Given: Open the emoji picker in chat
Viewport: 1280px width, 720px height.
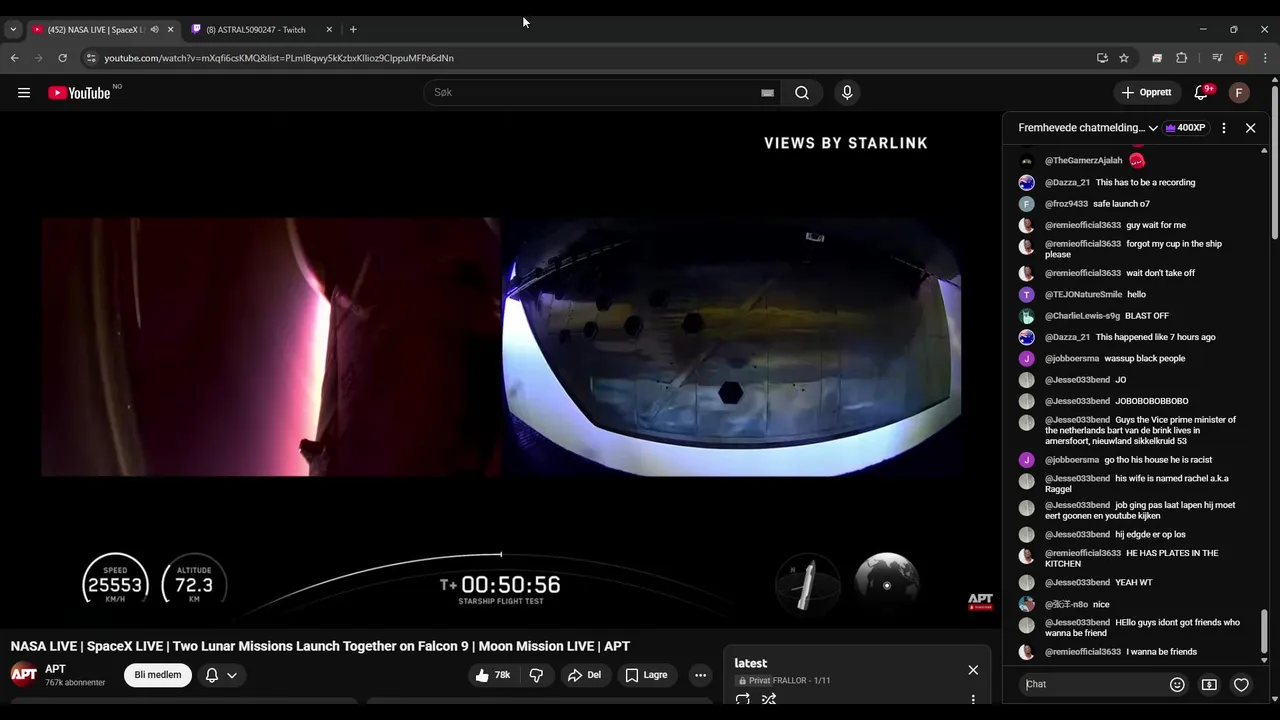Looking at the screenshot, I should (x=1177, y=684).
